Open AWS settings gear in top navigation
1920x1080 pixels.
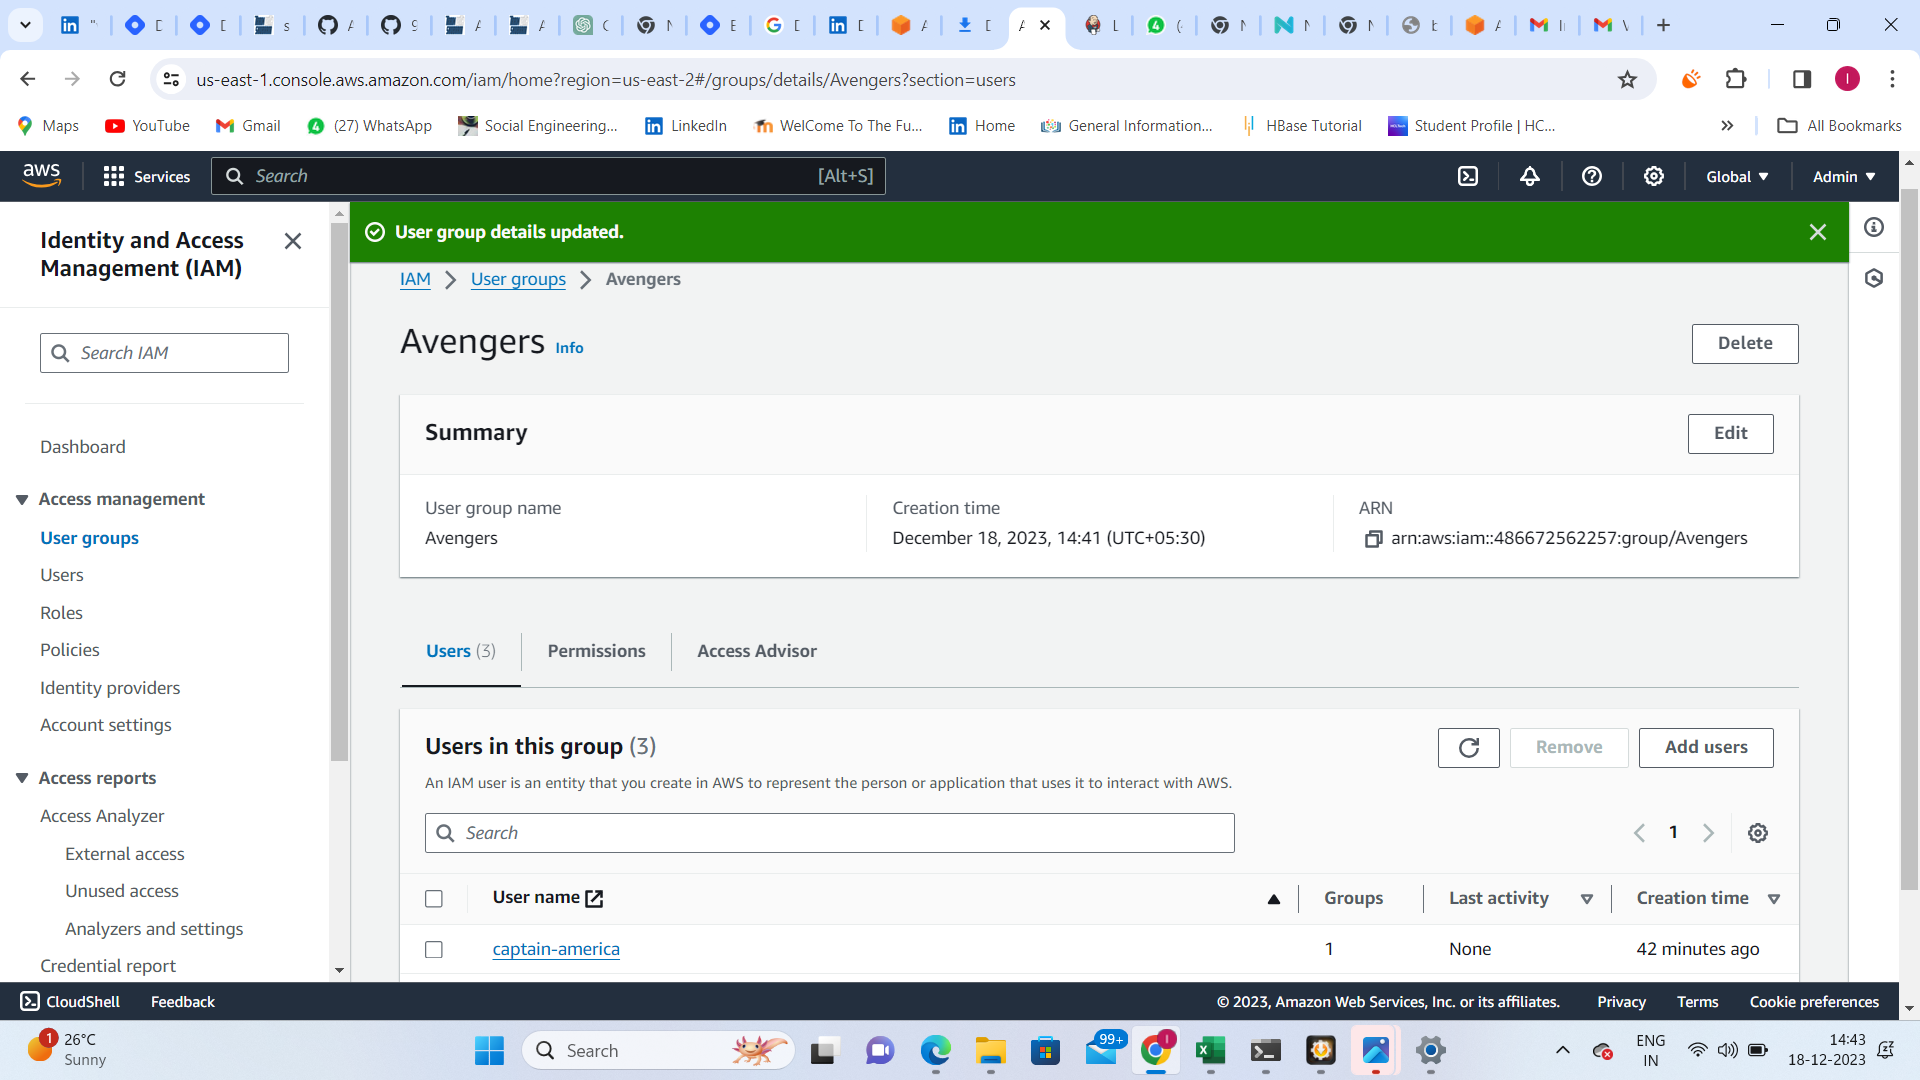(1654, 176)
